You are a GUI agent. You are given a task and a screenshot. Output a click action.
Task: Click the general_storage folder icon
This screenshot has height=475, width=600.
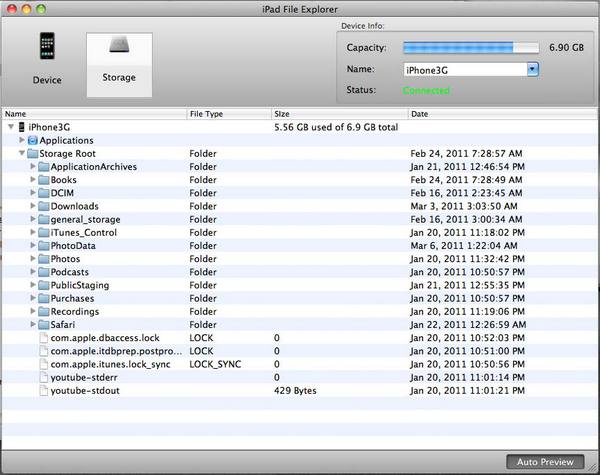coord(44,219)
